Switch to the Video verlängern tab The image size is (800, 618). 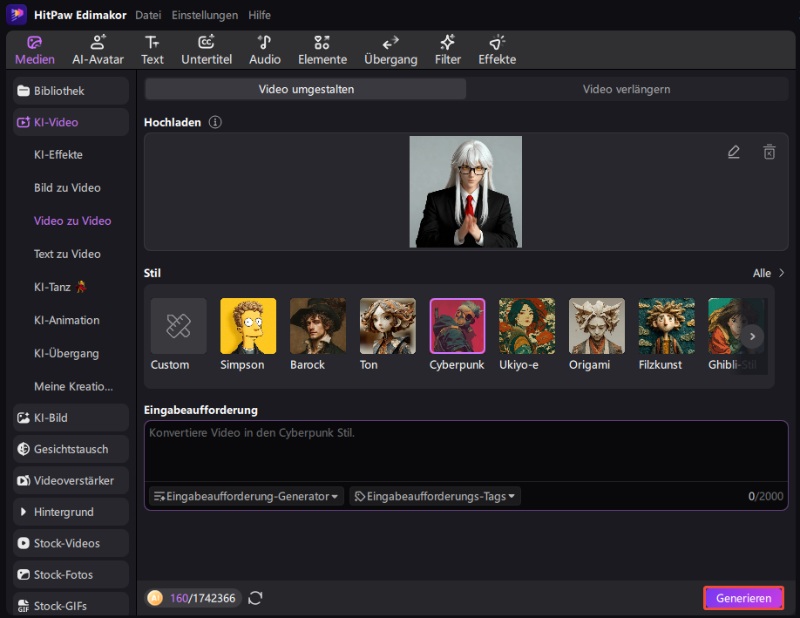click(x=626, y=89)
